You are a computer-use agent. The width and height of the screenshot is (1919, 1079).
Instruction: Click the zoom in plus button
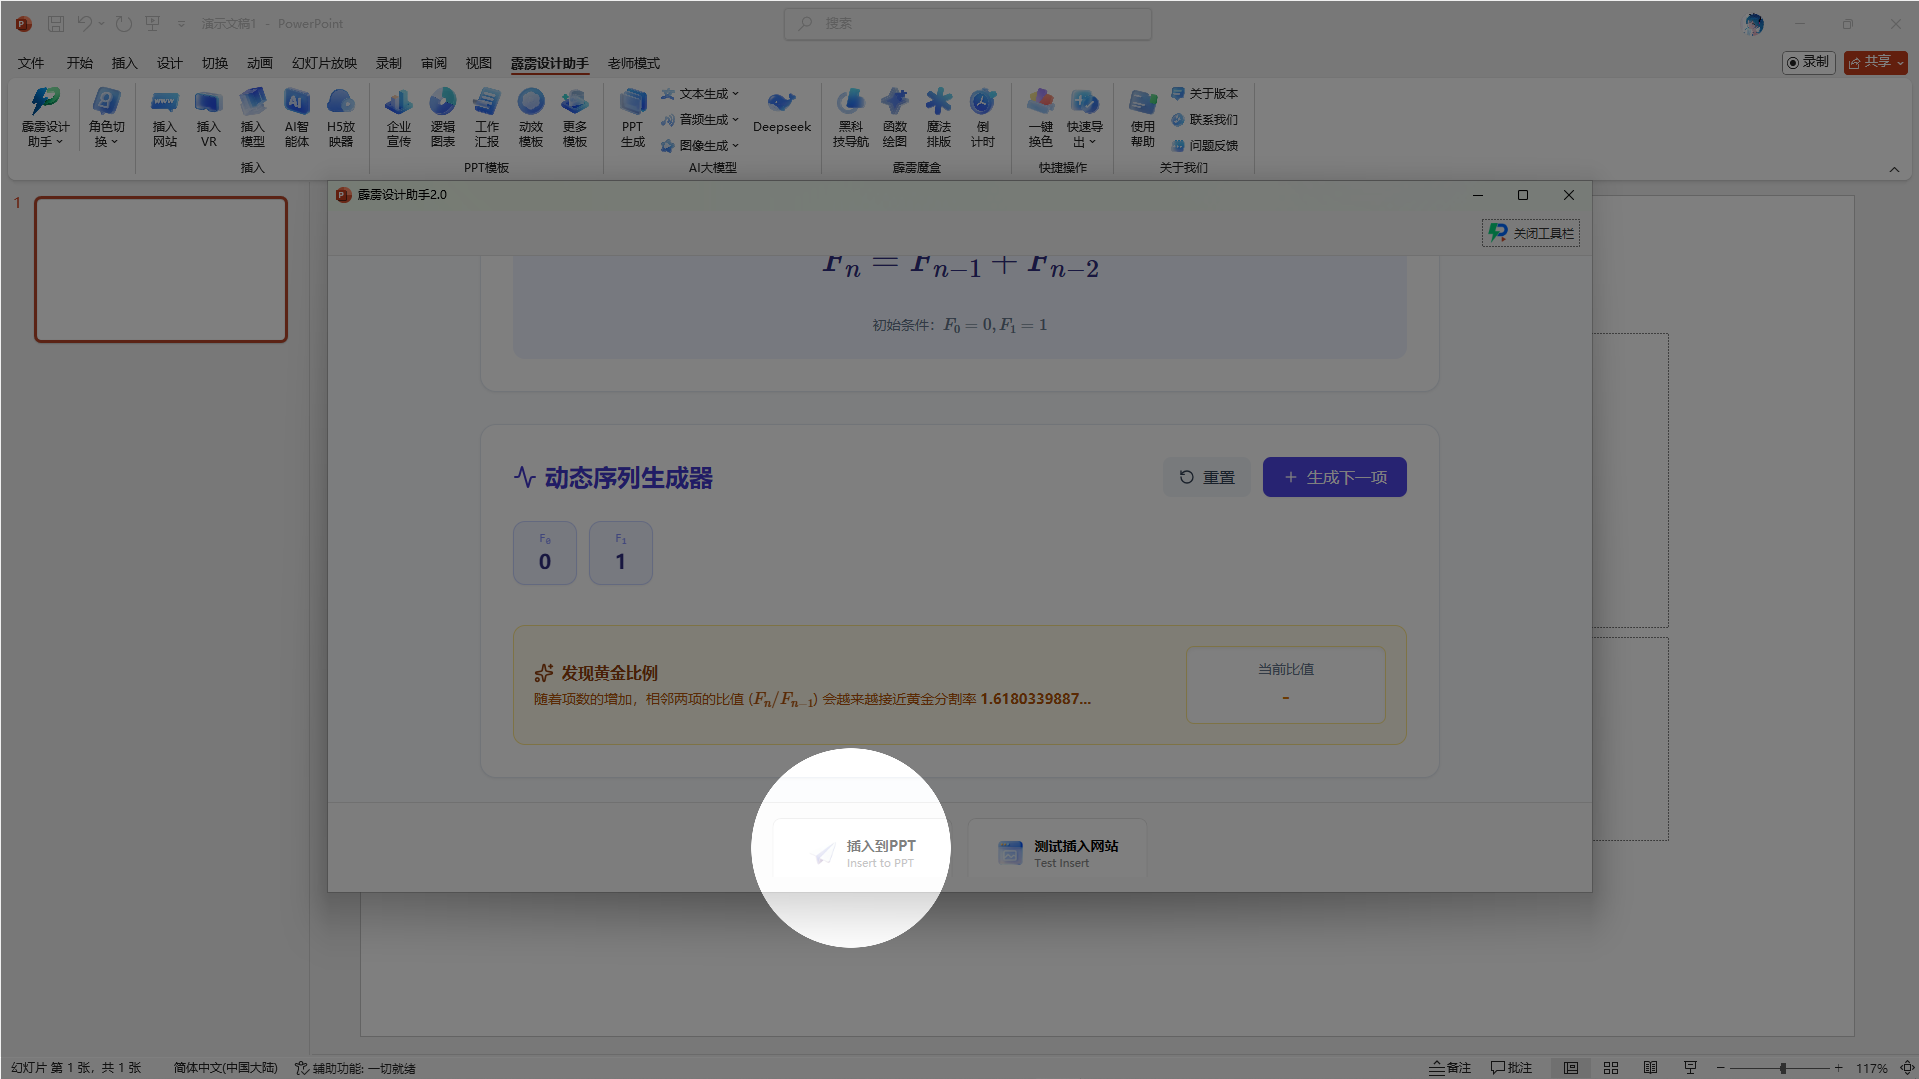tap(1838, 1068)
